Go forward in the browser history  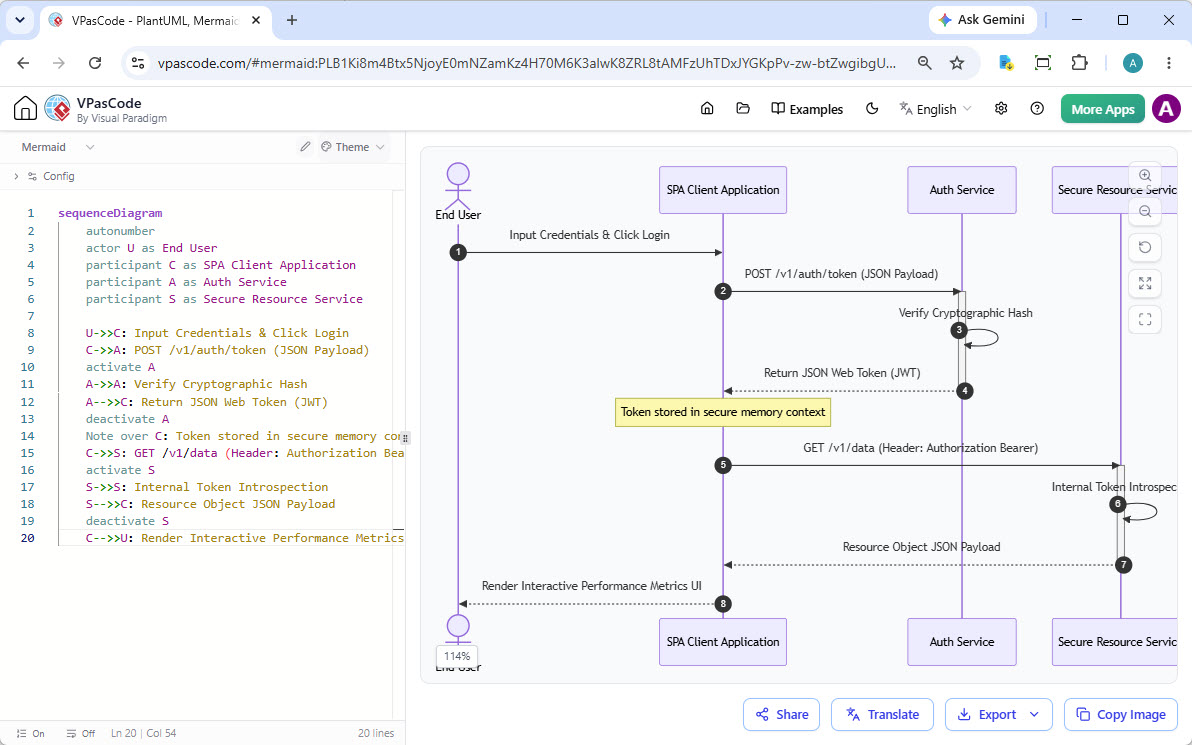click(x=59, y=63)
